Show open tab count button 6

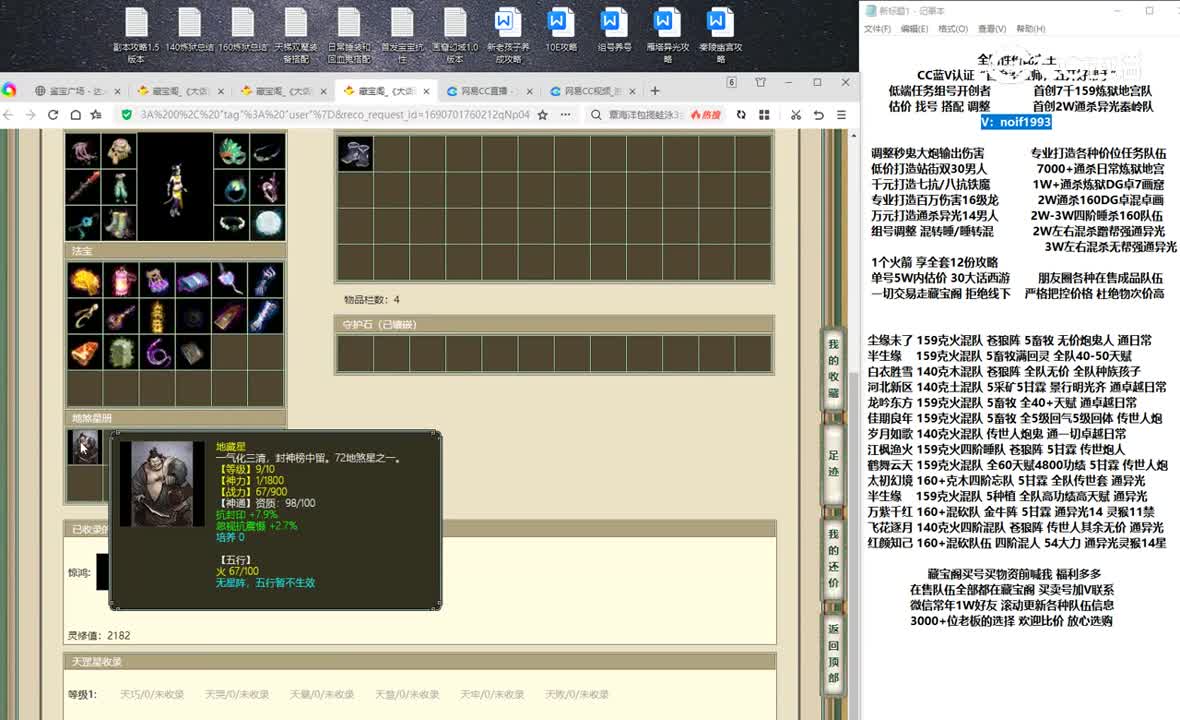731,82
